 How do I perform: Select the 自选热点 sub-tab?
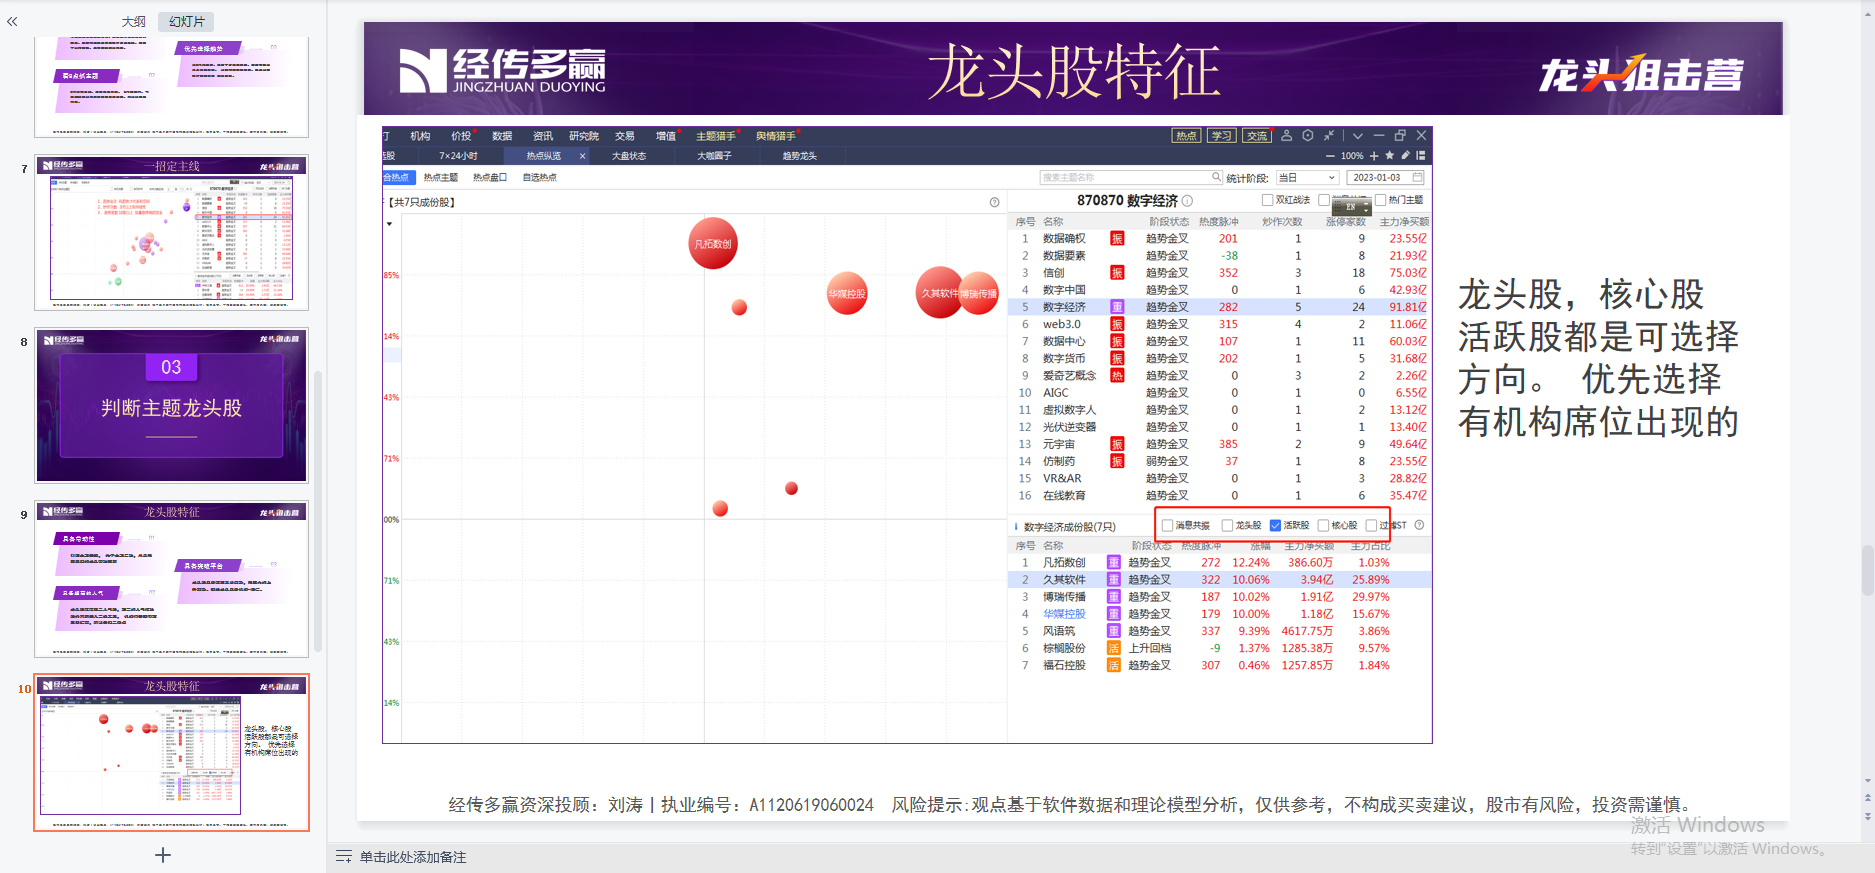tap(540, 177)
